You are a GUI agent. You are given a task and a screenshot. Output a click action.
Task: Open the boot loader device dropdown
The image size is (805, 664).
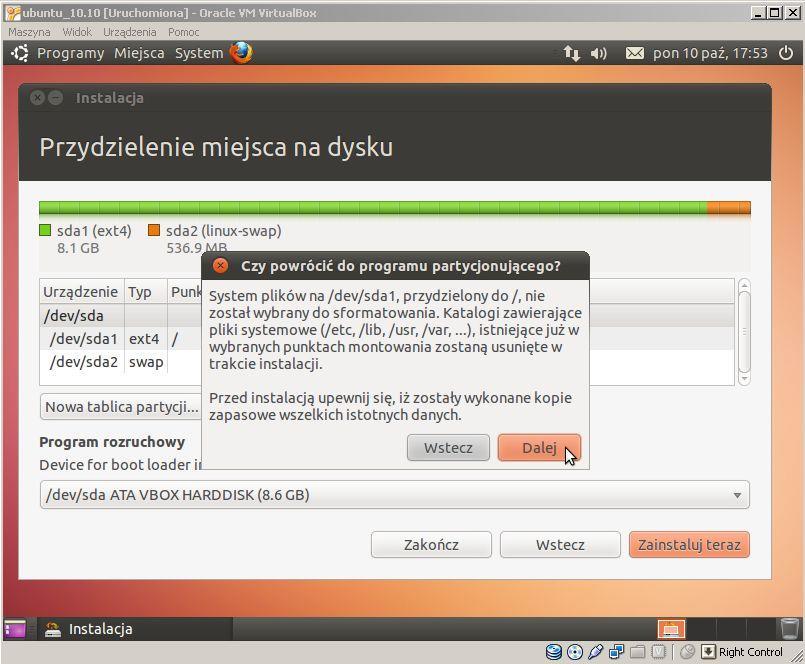point(394,495)
